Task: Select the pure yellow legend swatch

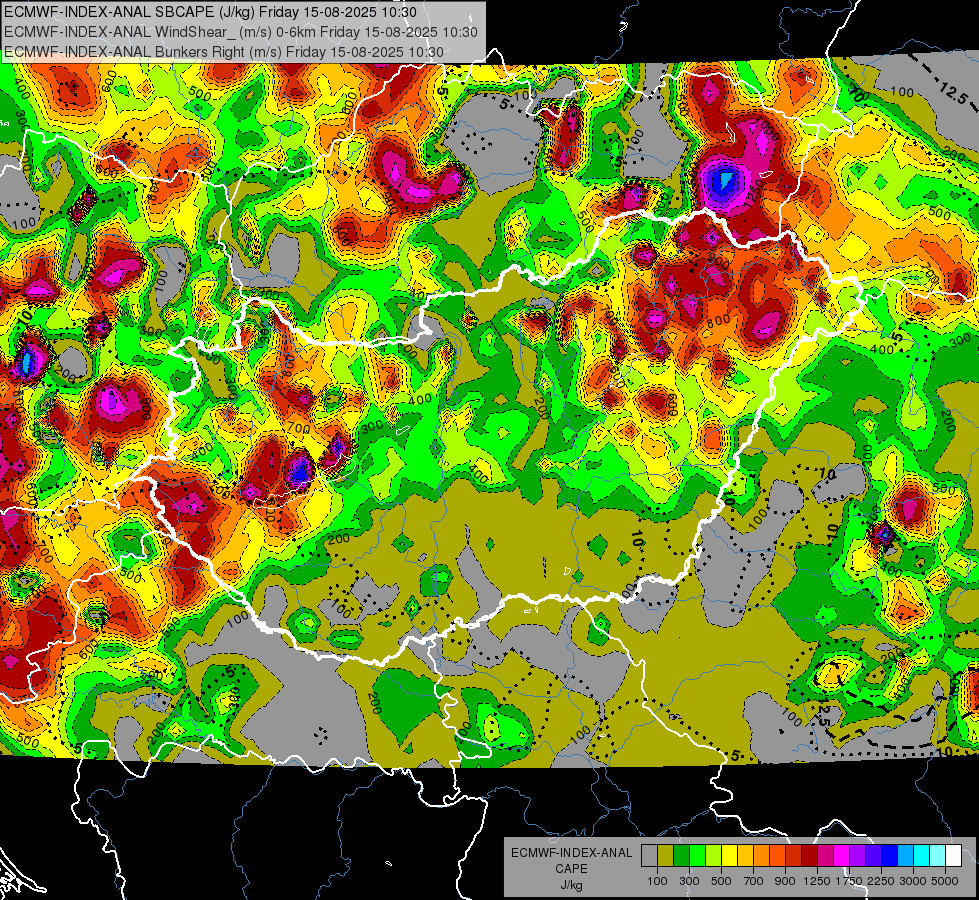Action: pyautogui.click(x=729, y=856)
